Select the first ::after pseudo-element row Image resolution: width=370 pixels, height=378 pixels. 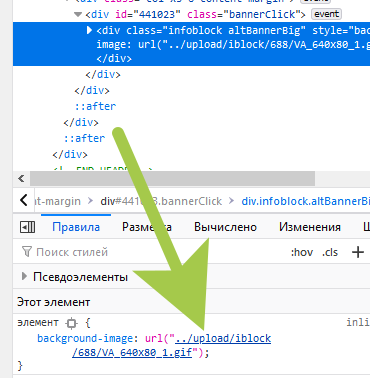95,106
